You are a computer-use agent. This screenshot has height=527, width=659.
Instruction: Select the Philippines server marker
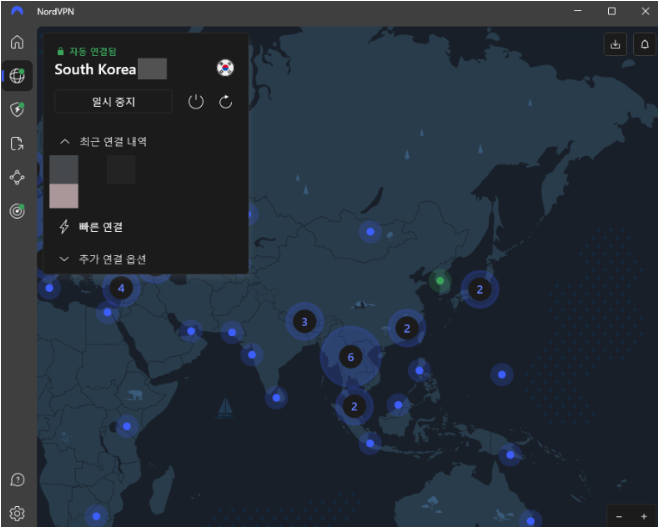[x=419, y=370]
